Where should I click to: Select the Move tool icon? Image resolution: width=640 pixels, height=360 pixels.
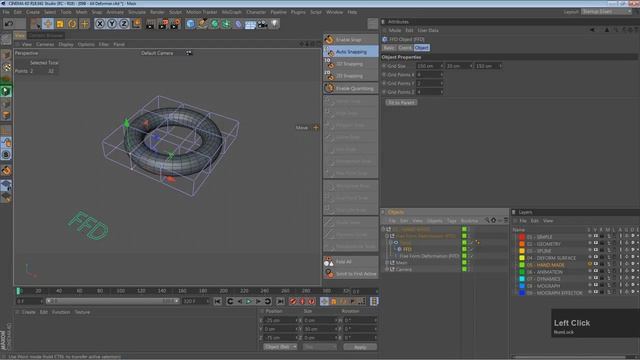point(48,24)
